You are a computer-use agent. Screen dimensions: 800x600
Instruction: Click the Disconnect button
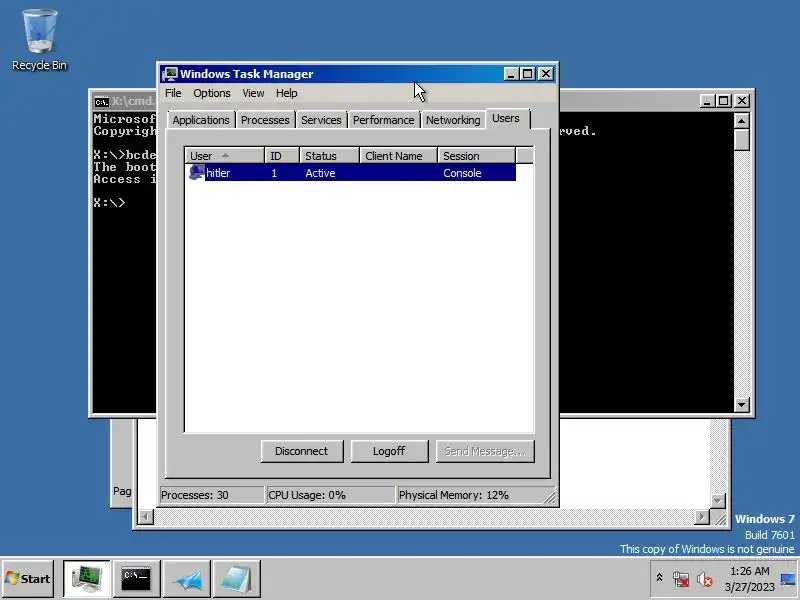pyautogui.click(x=302, y=451)
